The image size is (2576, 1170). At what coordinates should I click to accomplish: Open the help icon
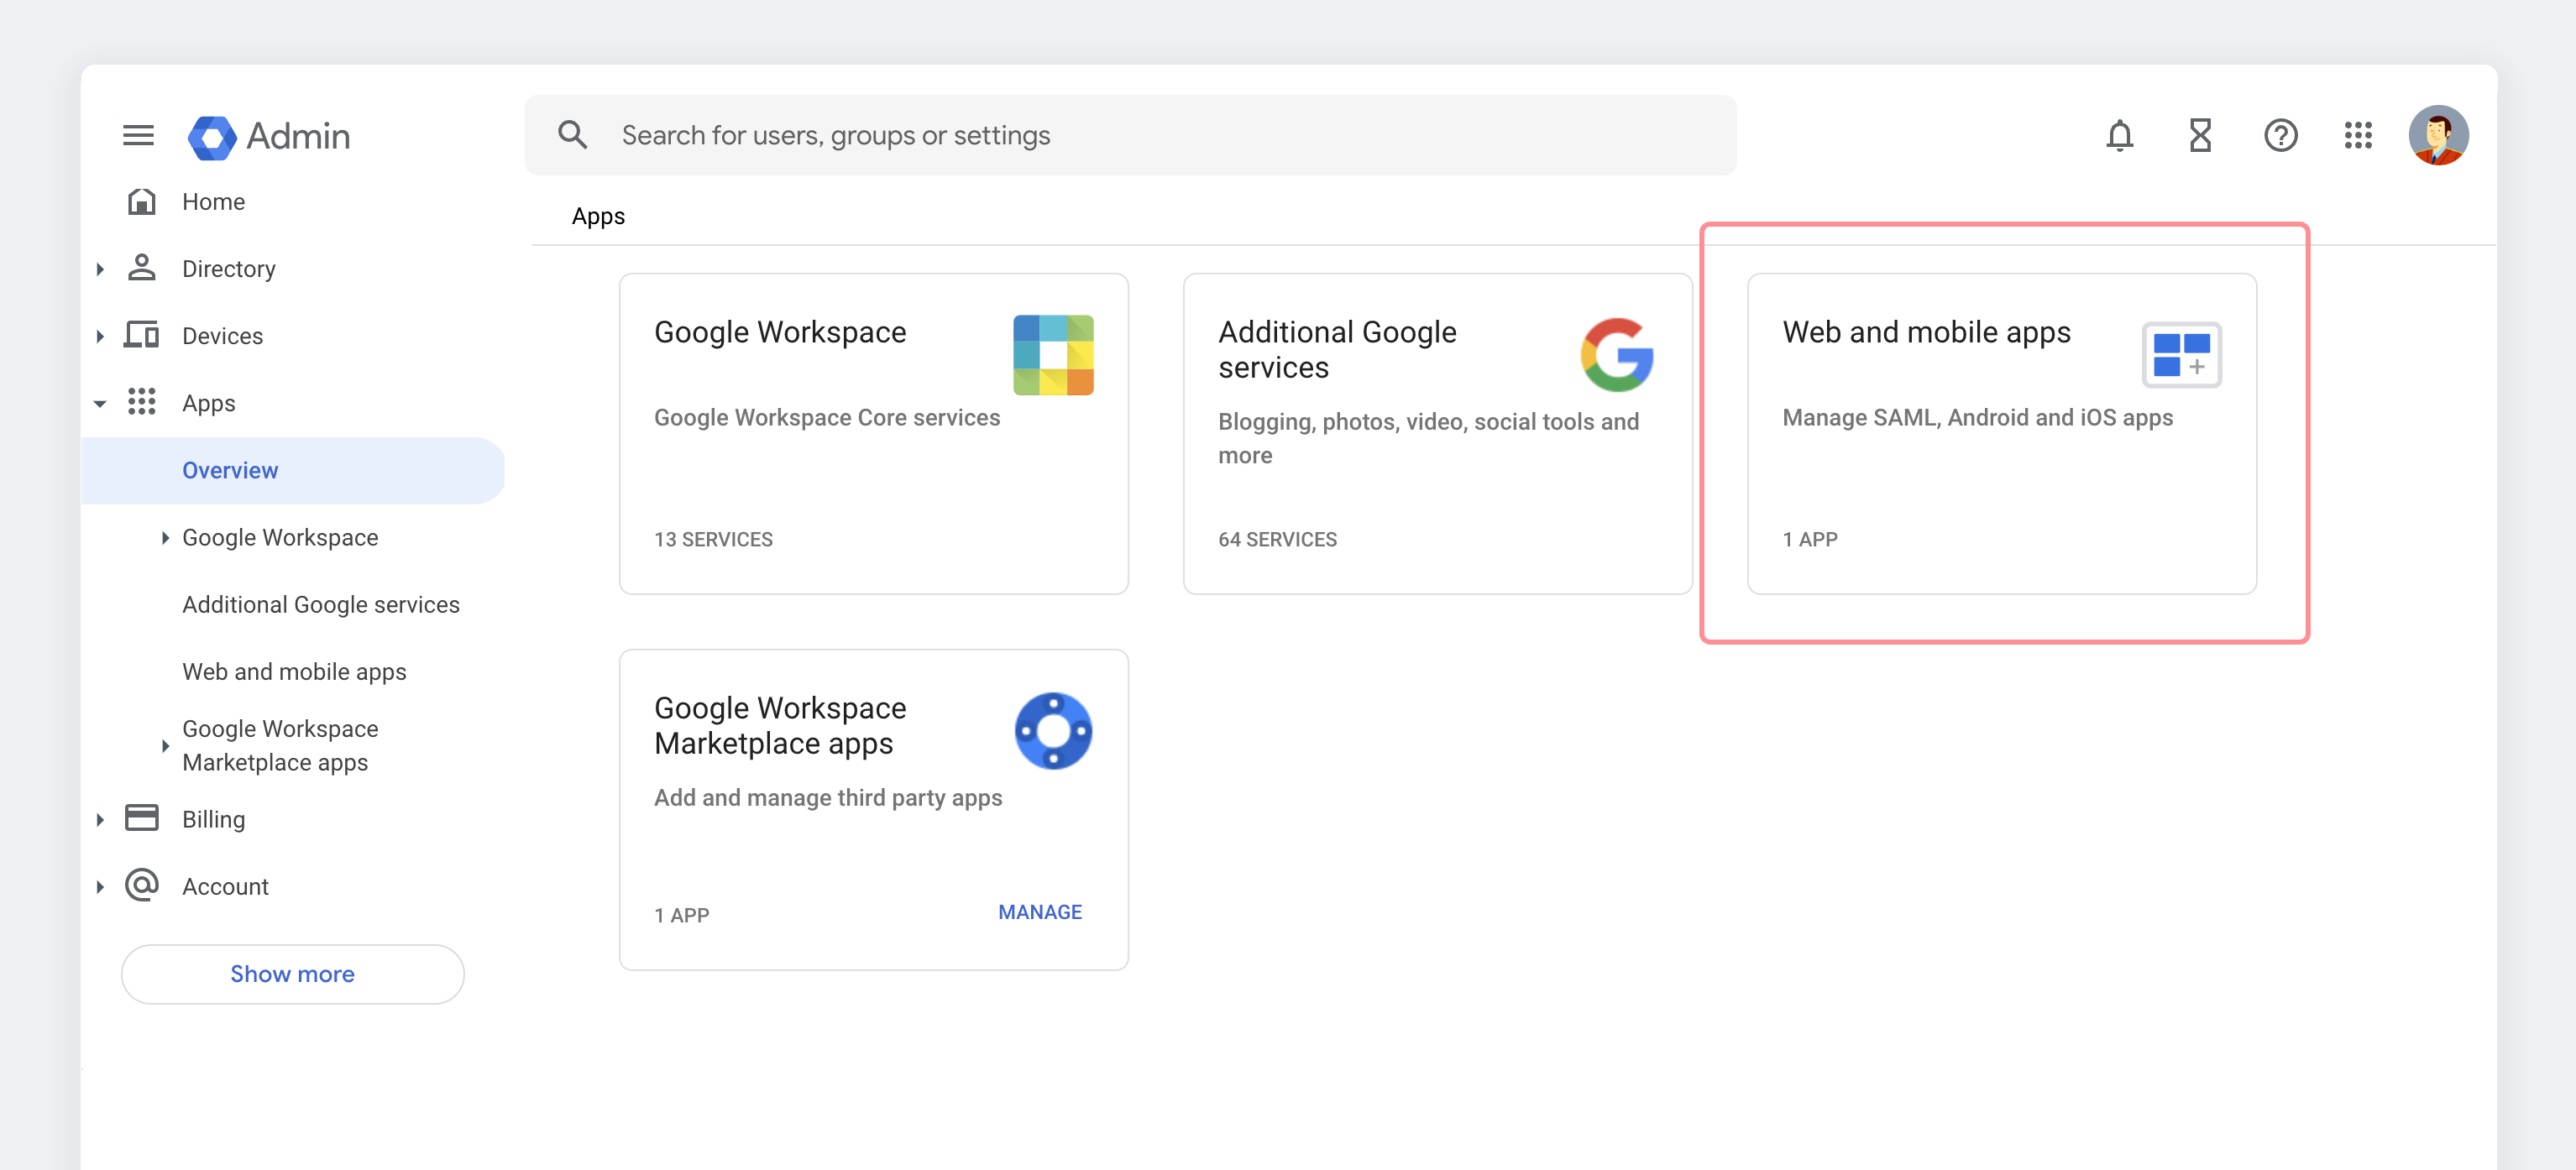coord(2281,135)
